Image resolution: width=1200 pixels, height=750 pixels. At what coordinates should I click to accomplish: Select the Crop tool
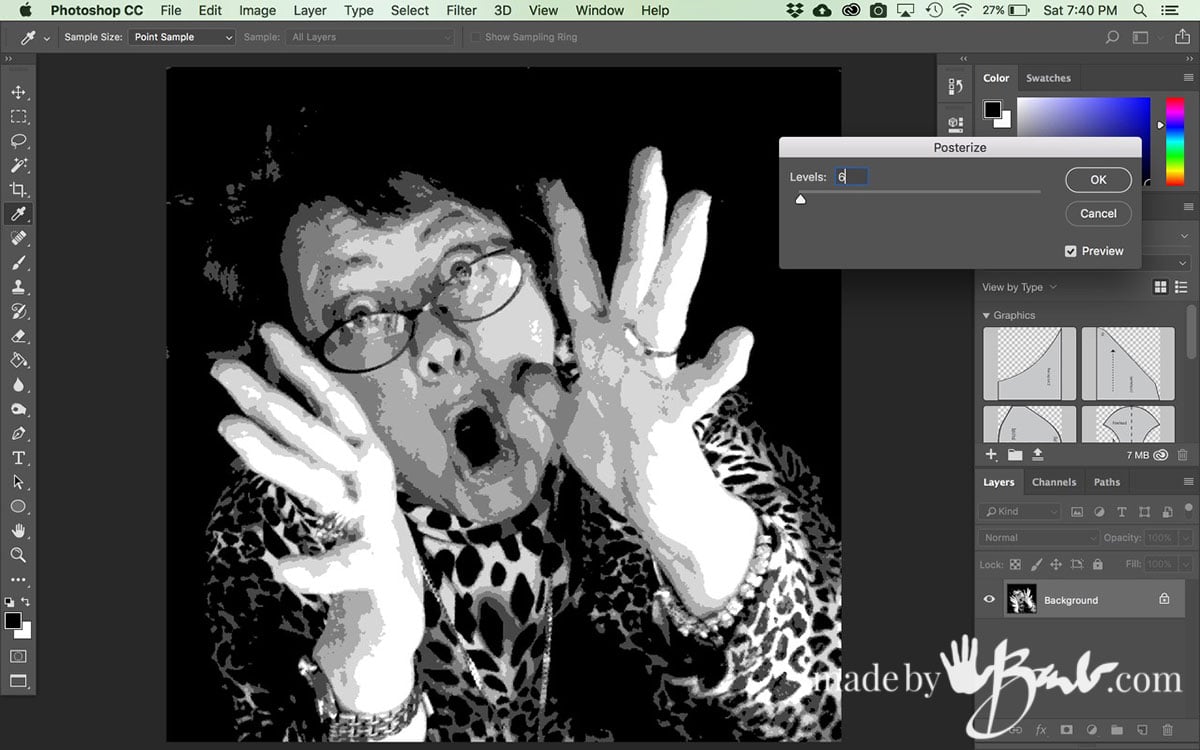click(18, 190)
